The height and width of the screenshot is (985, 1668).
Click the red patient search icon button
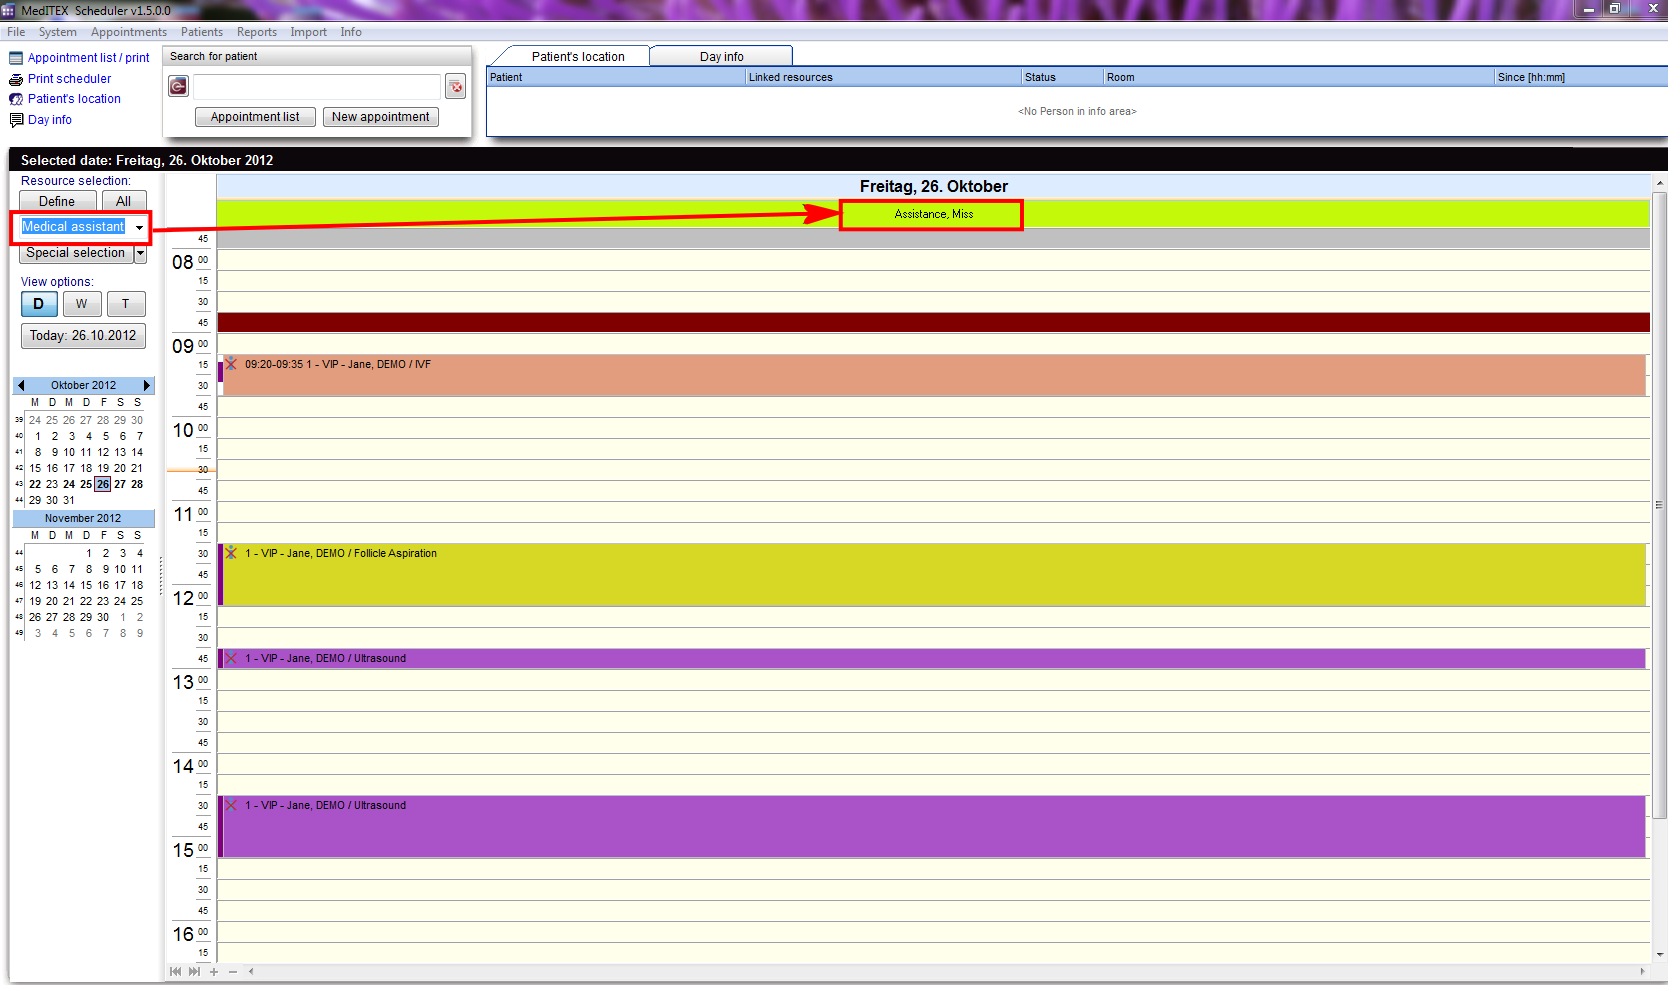pos(178,87)
